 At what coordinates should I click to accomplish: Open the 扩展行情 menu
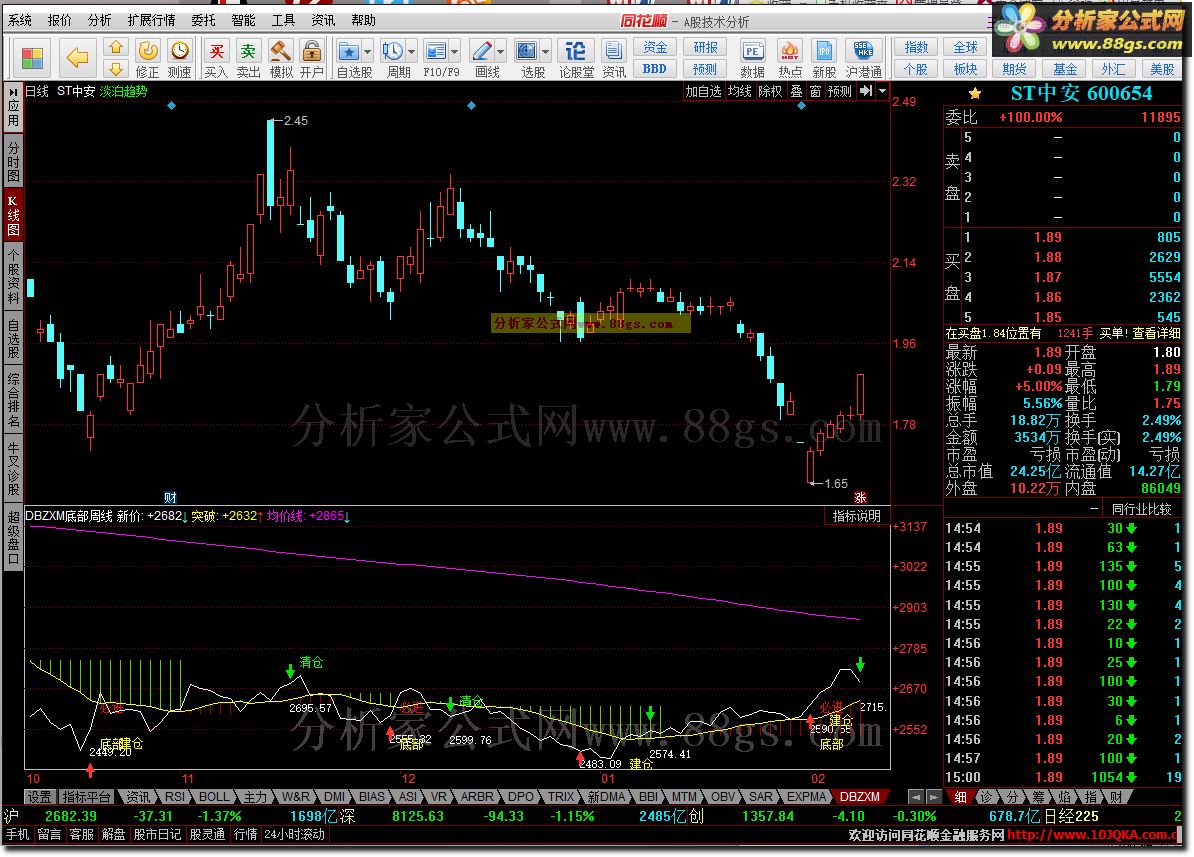[152, 21]
